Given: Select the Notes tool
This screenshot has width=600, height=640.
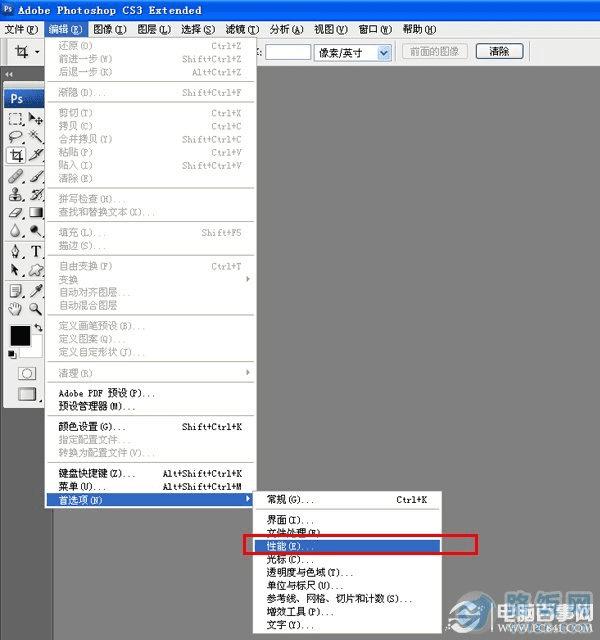Looking at the screenshot, I should [16, 291].
